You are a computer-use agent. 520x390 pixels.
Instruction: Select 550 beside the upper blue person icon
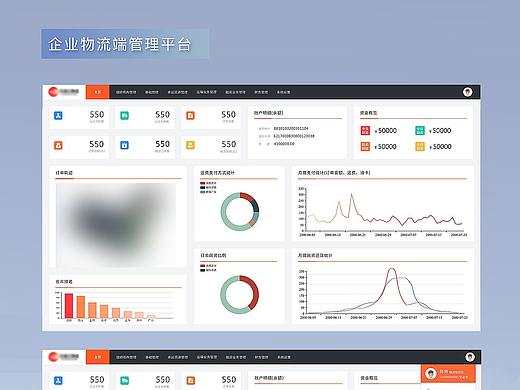97,114
